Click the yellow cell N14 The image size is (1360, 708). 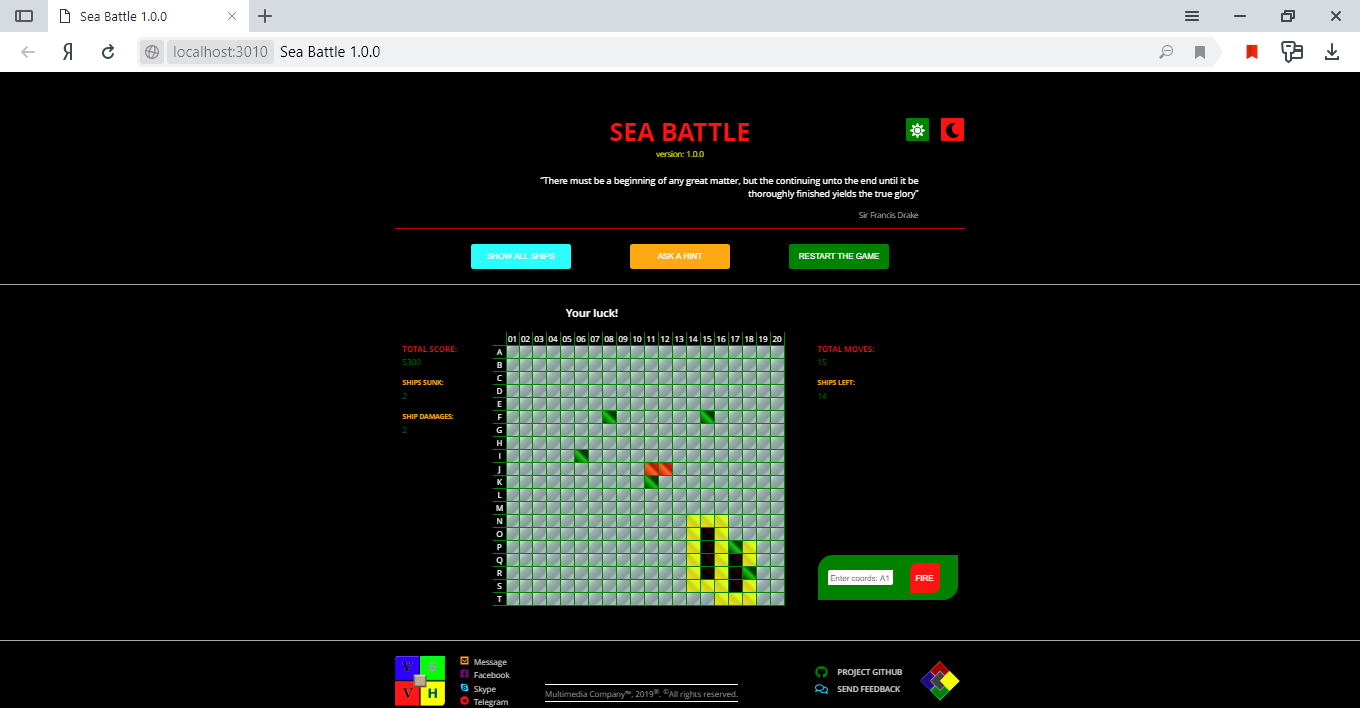coord(693,521)
